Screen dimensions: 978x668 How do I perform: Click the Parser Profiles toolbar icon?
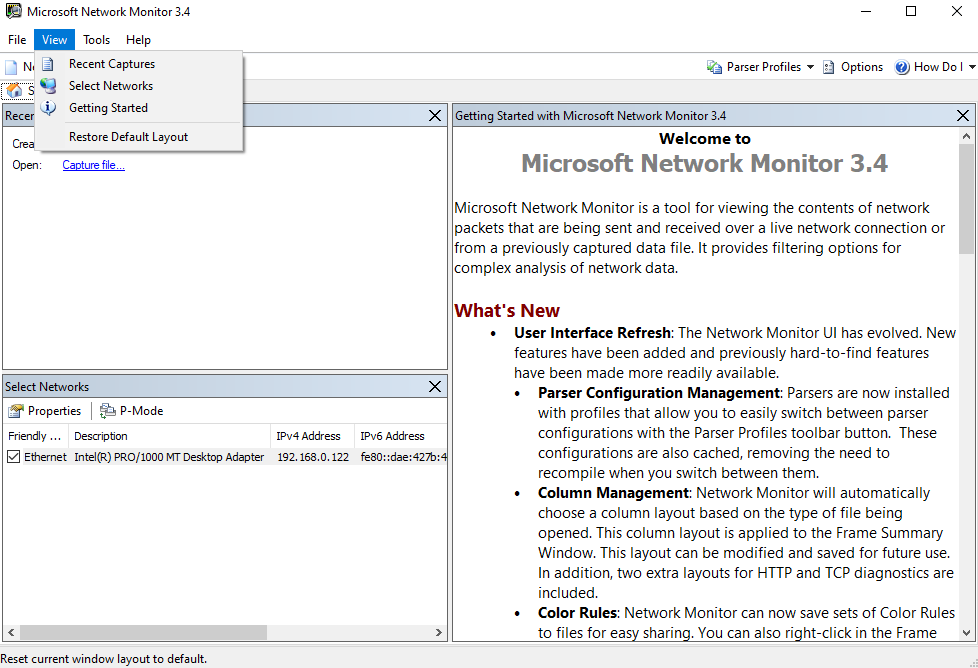coord(714,67)
